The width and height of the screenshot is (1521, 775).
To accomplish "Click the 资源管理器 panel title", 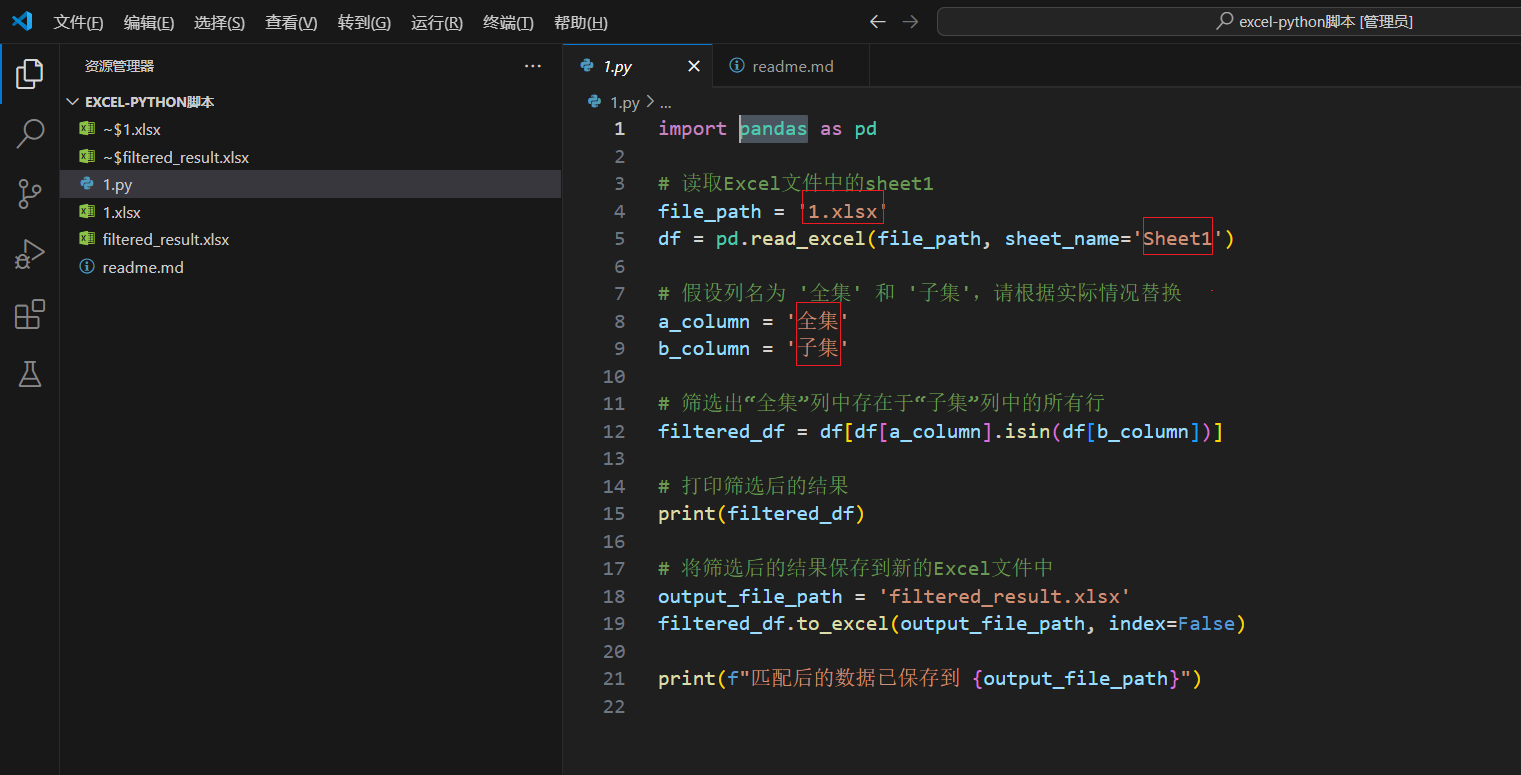I will [x=119, y=66].
